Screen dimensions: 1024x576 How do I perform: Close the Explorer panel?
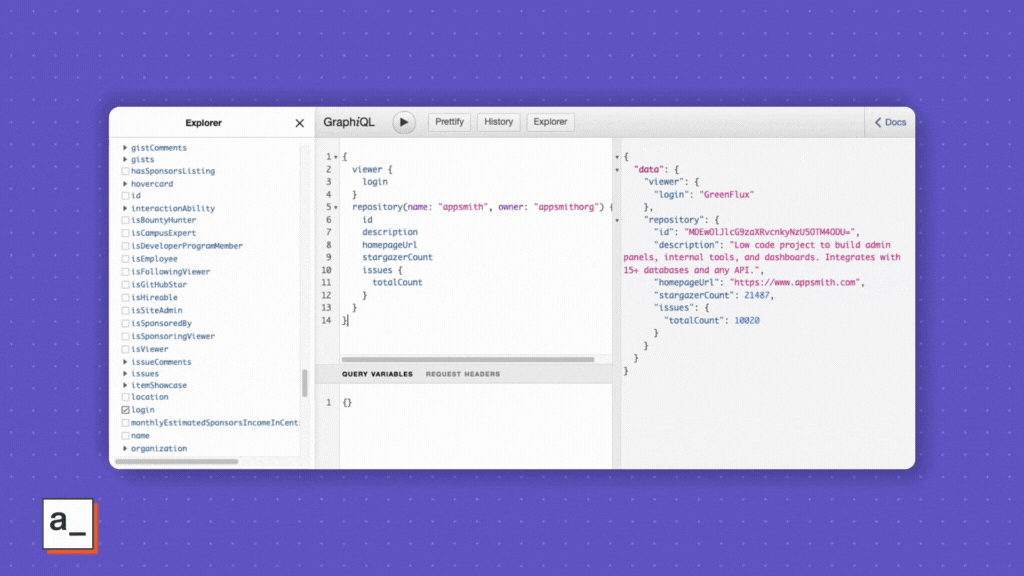pyautogui.click(x=300, y=123)
